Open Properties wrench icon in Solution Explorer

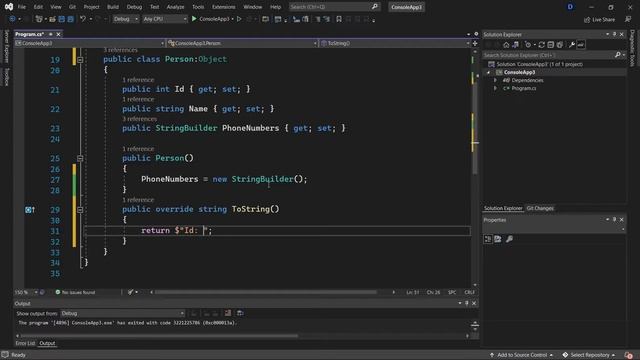(x=572, y=45)
